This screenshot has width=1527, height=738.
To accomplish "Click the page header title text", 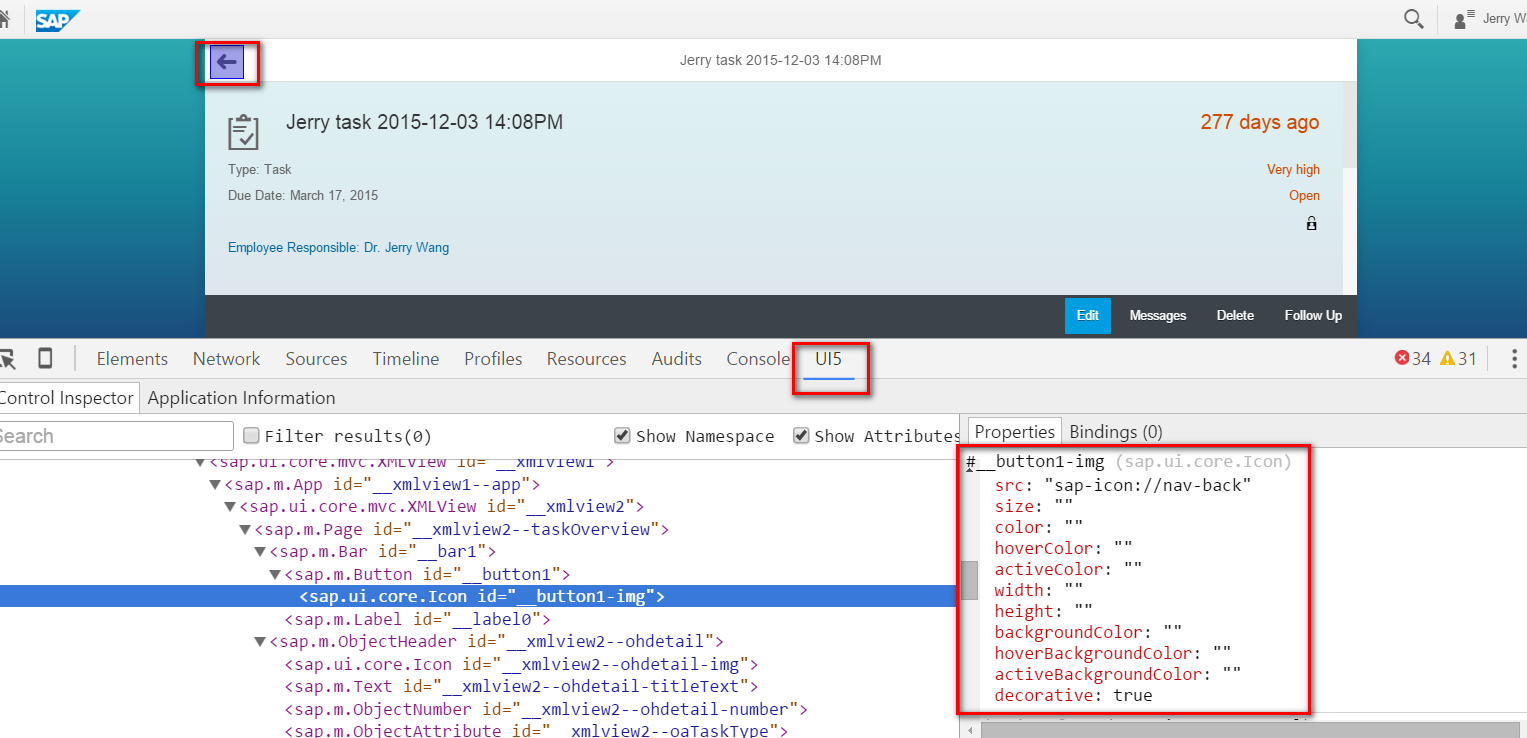I will point(780,60).
